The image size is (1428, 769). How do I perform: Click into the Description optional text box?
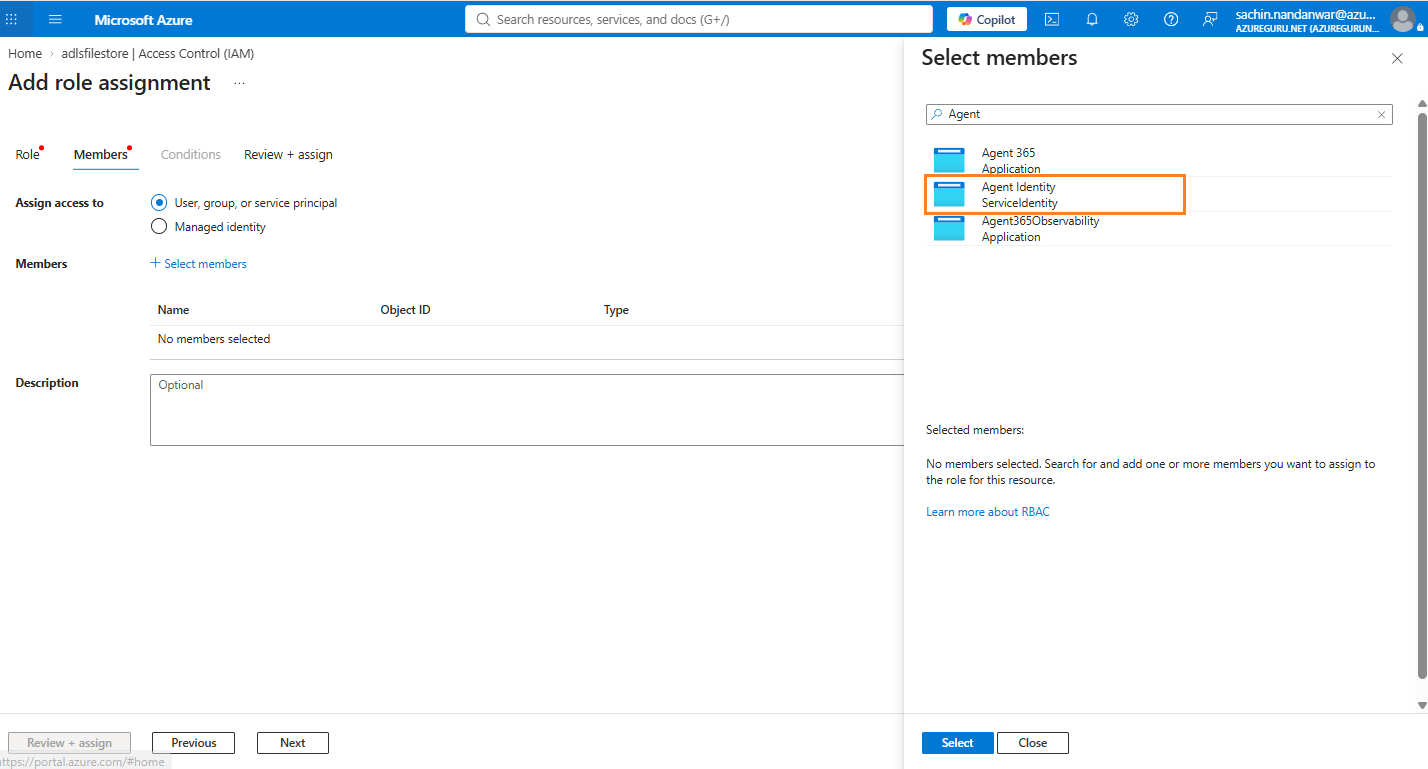[x=527, y=410]
